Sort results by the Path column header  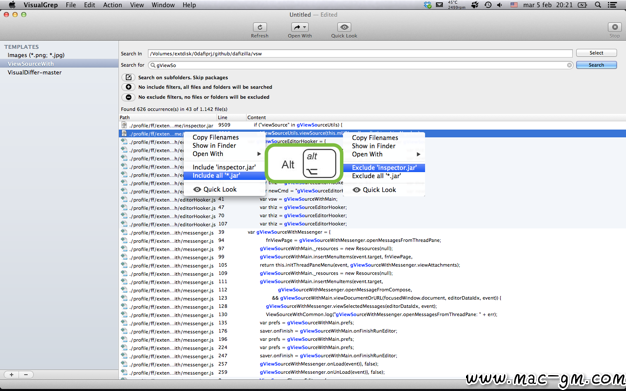168,117
